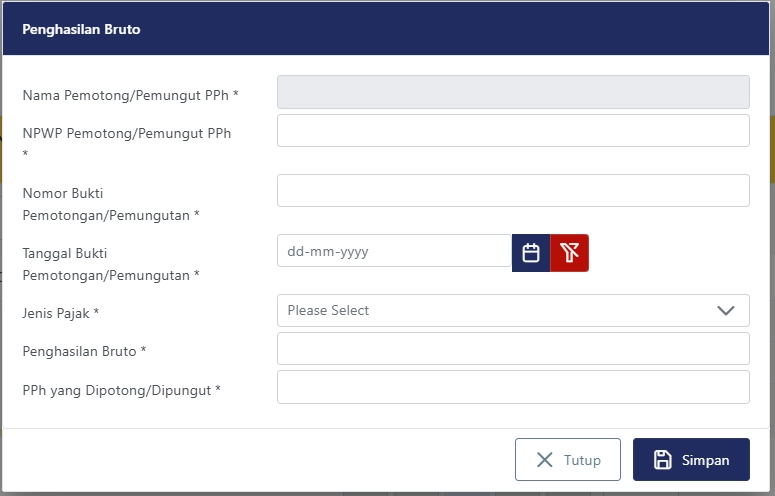The image size is (775, 496).
Task: Click the red clear-filter icon beside date
Action: point(570,252)
